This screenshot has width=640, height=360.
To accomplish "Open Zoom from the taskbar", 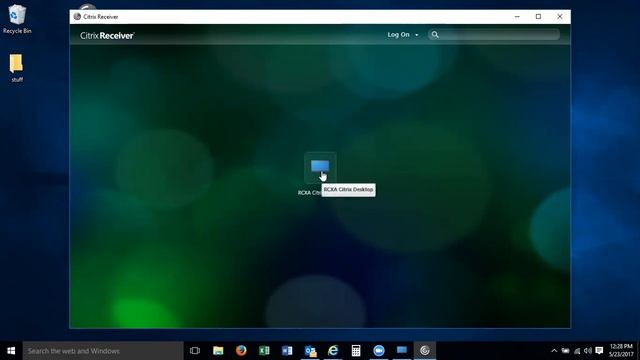I will click(x=379, y=351).
